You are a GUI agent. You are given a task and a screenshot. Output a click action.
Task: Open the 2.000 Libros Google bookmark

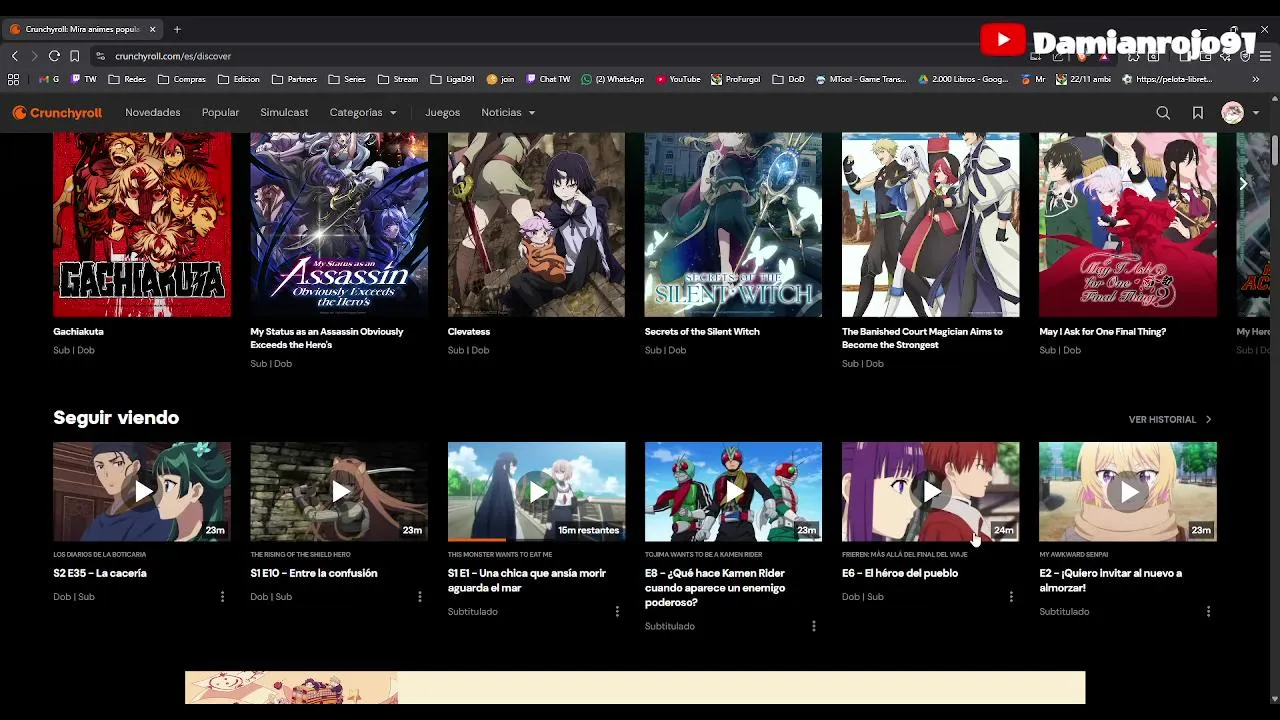(x=962, y=79)
